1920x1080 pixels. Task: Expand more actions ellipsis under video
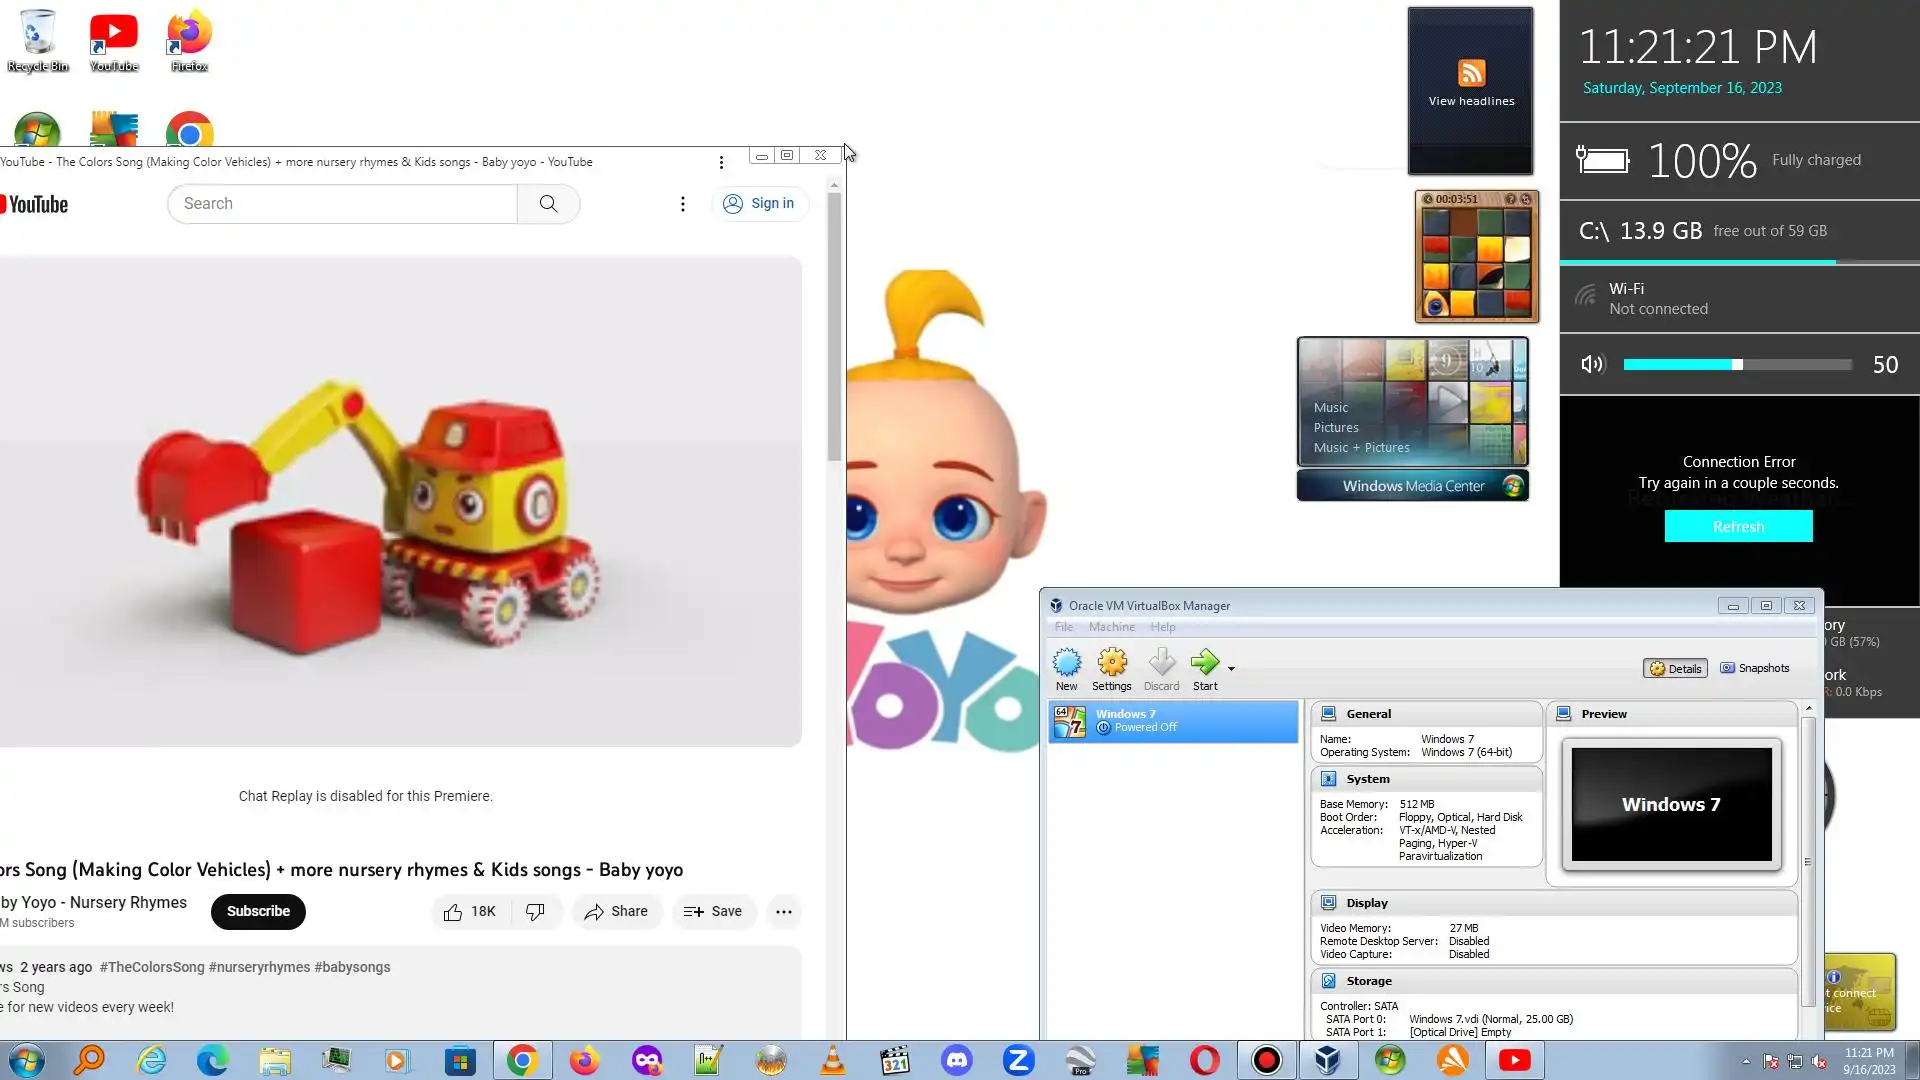pos(784,912)
